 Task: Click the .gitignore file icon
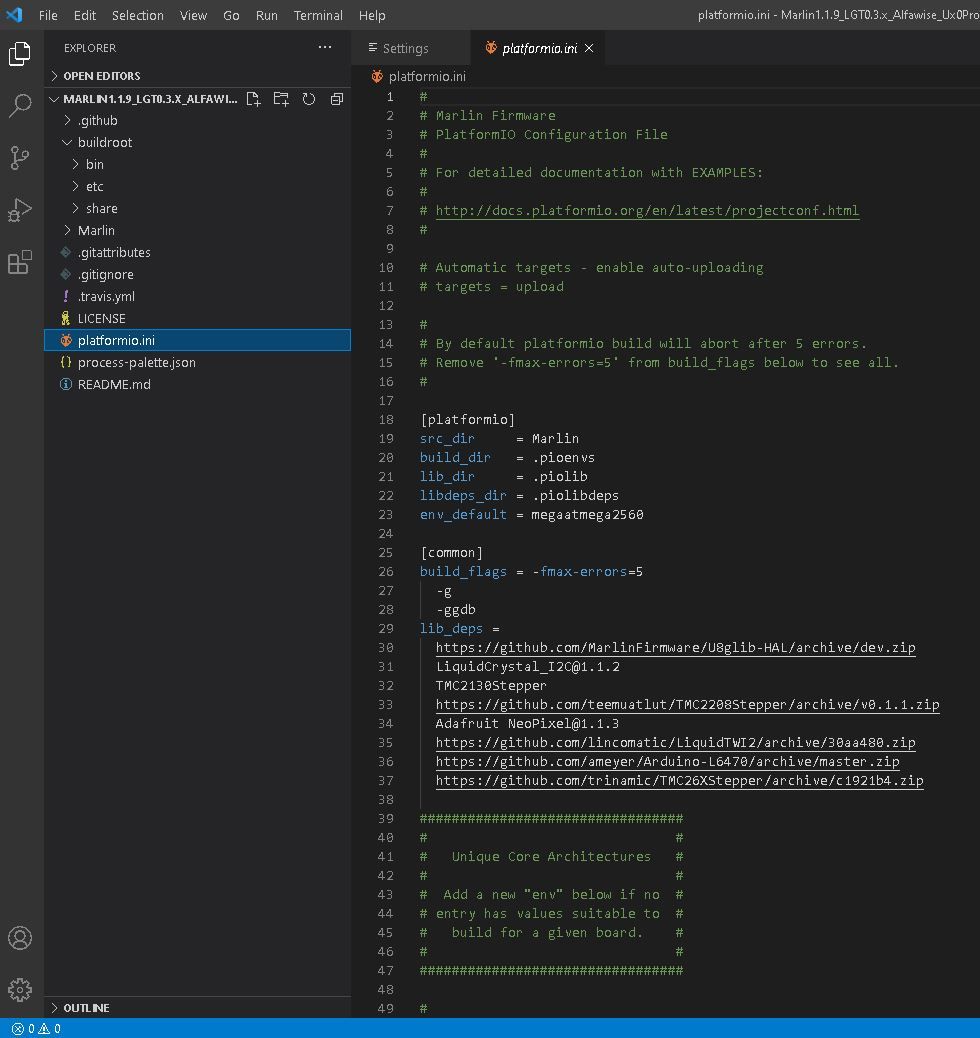[x=66, y=275]
